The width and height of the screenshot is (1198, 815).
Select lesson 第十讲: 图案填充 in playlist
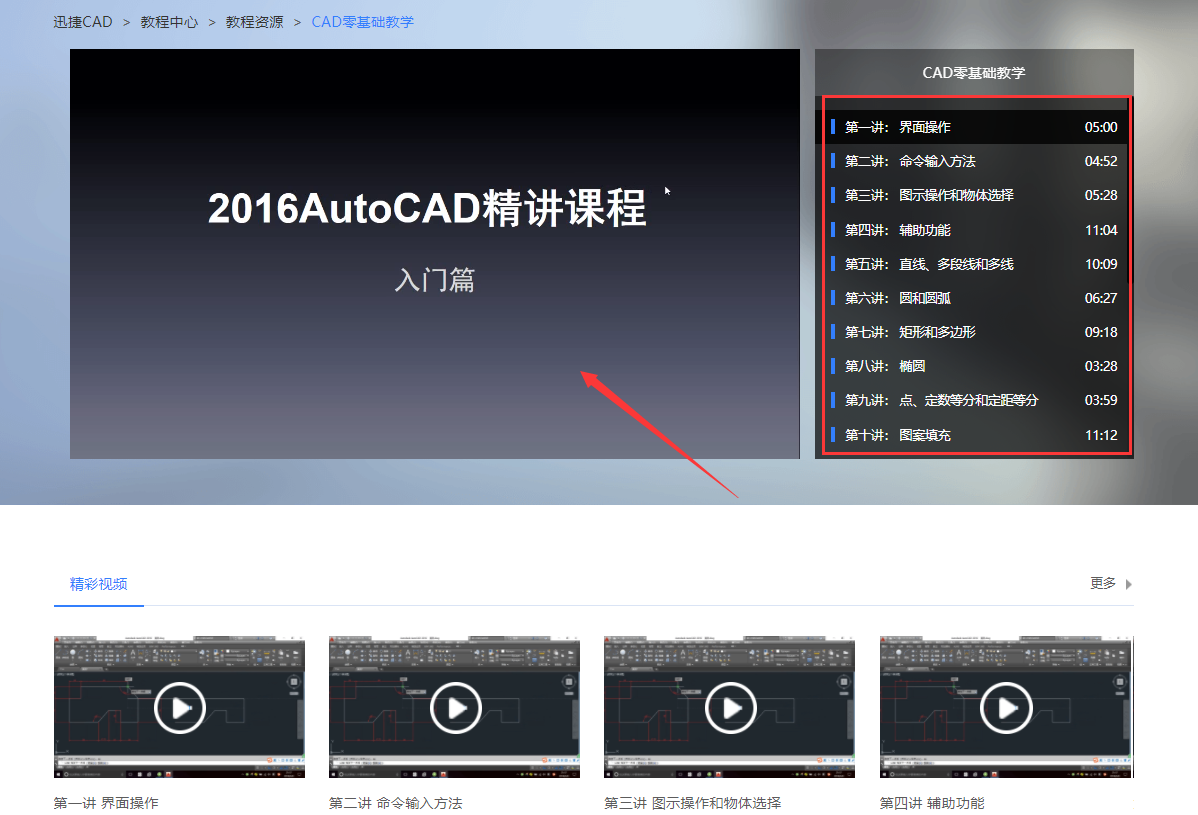click(x=974, y=435)
